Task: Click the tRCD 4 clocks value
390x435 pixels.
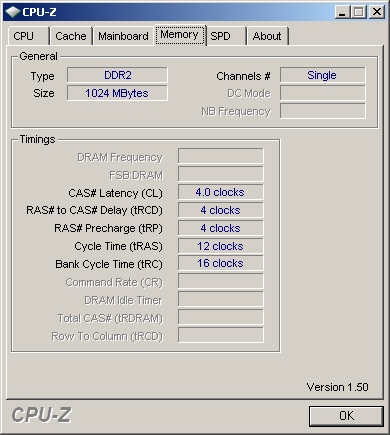Action: 221,210
